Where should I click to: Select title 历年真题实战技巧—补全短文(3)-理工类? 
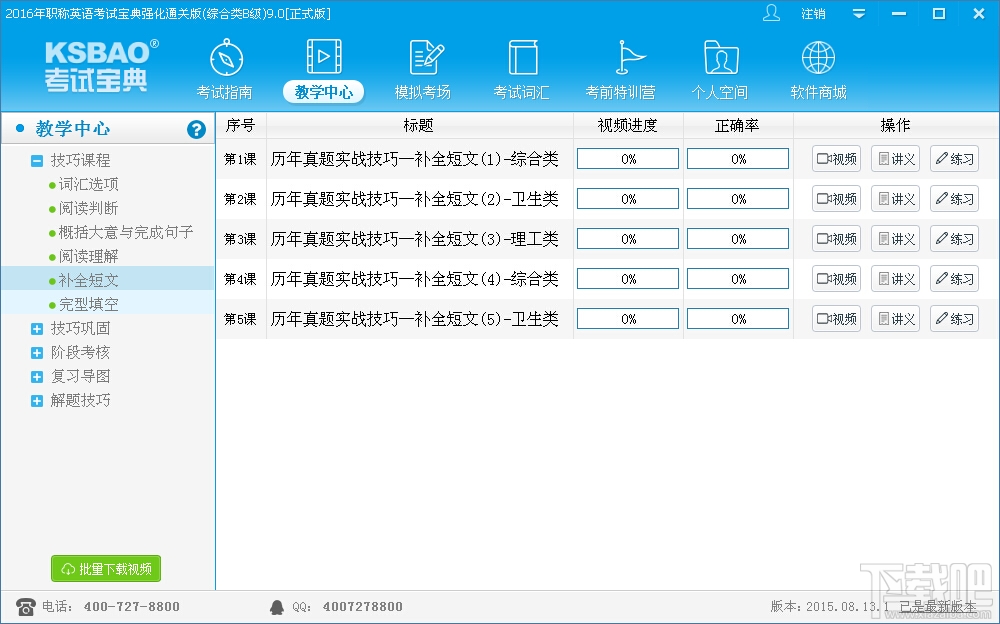[x=415, y=239]
